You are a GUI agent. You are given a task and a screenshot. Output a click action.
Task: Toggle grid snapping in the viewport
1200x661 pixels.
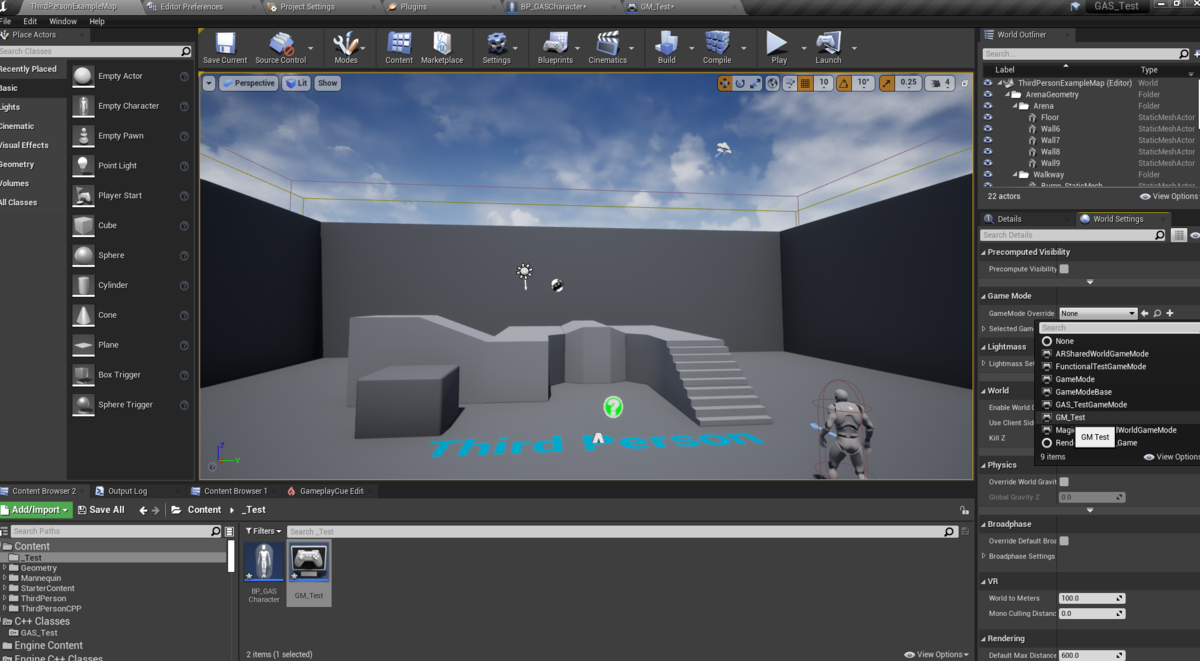coord(805,83)
